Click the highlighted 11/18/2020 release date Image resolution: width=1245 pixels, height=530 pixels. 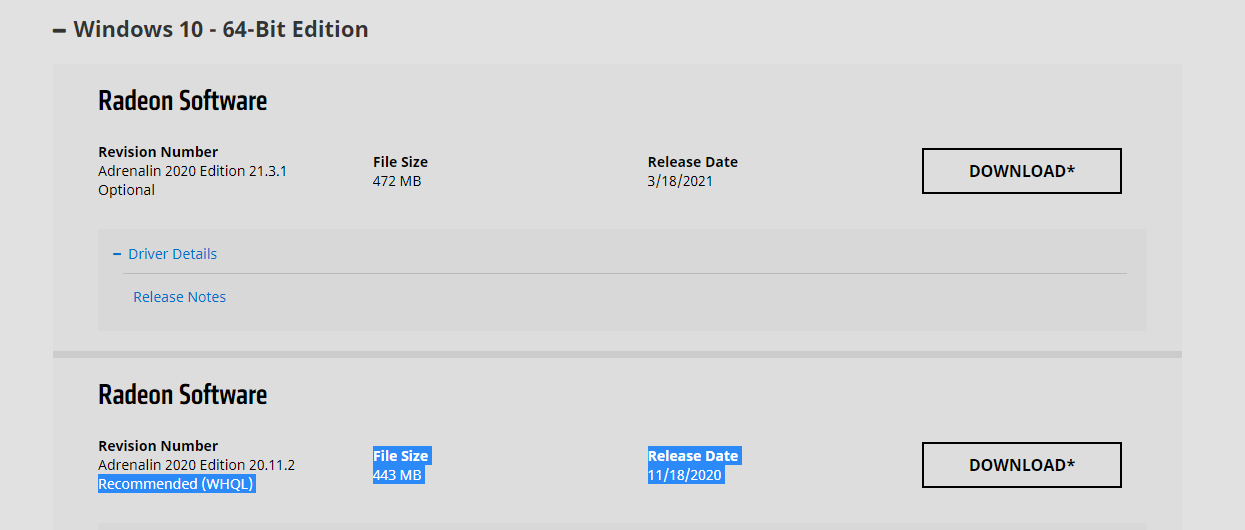click(685, 475)
